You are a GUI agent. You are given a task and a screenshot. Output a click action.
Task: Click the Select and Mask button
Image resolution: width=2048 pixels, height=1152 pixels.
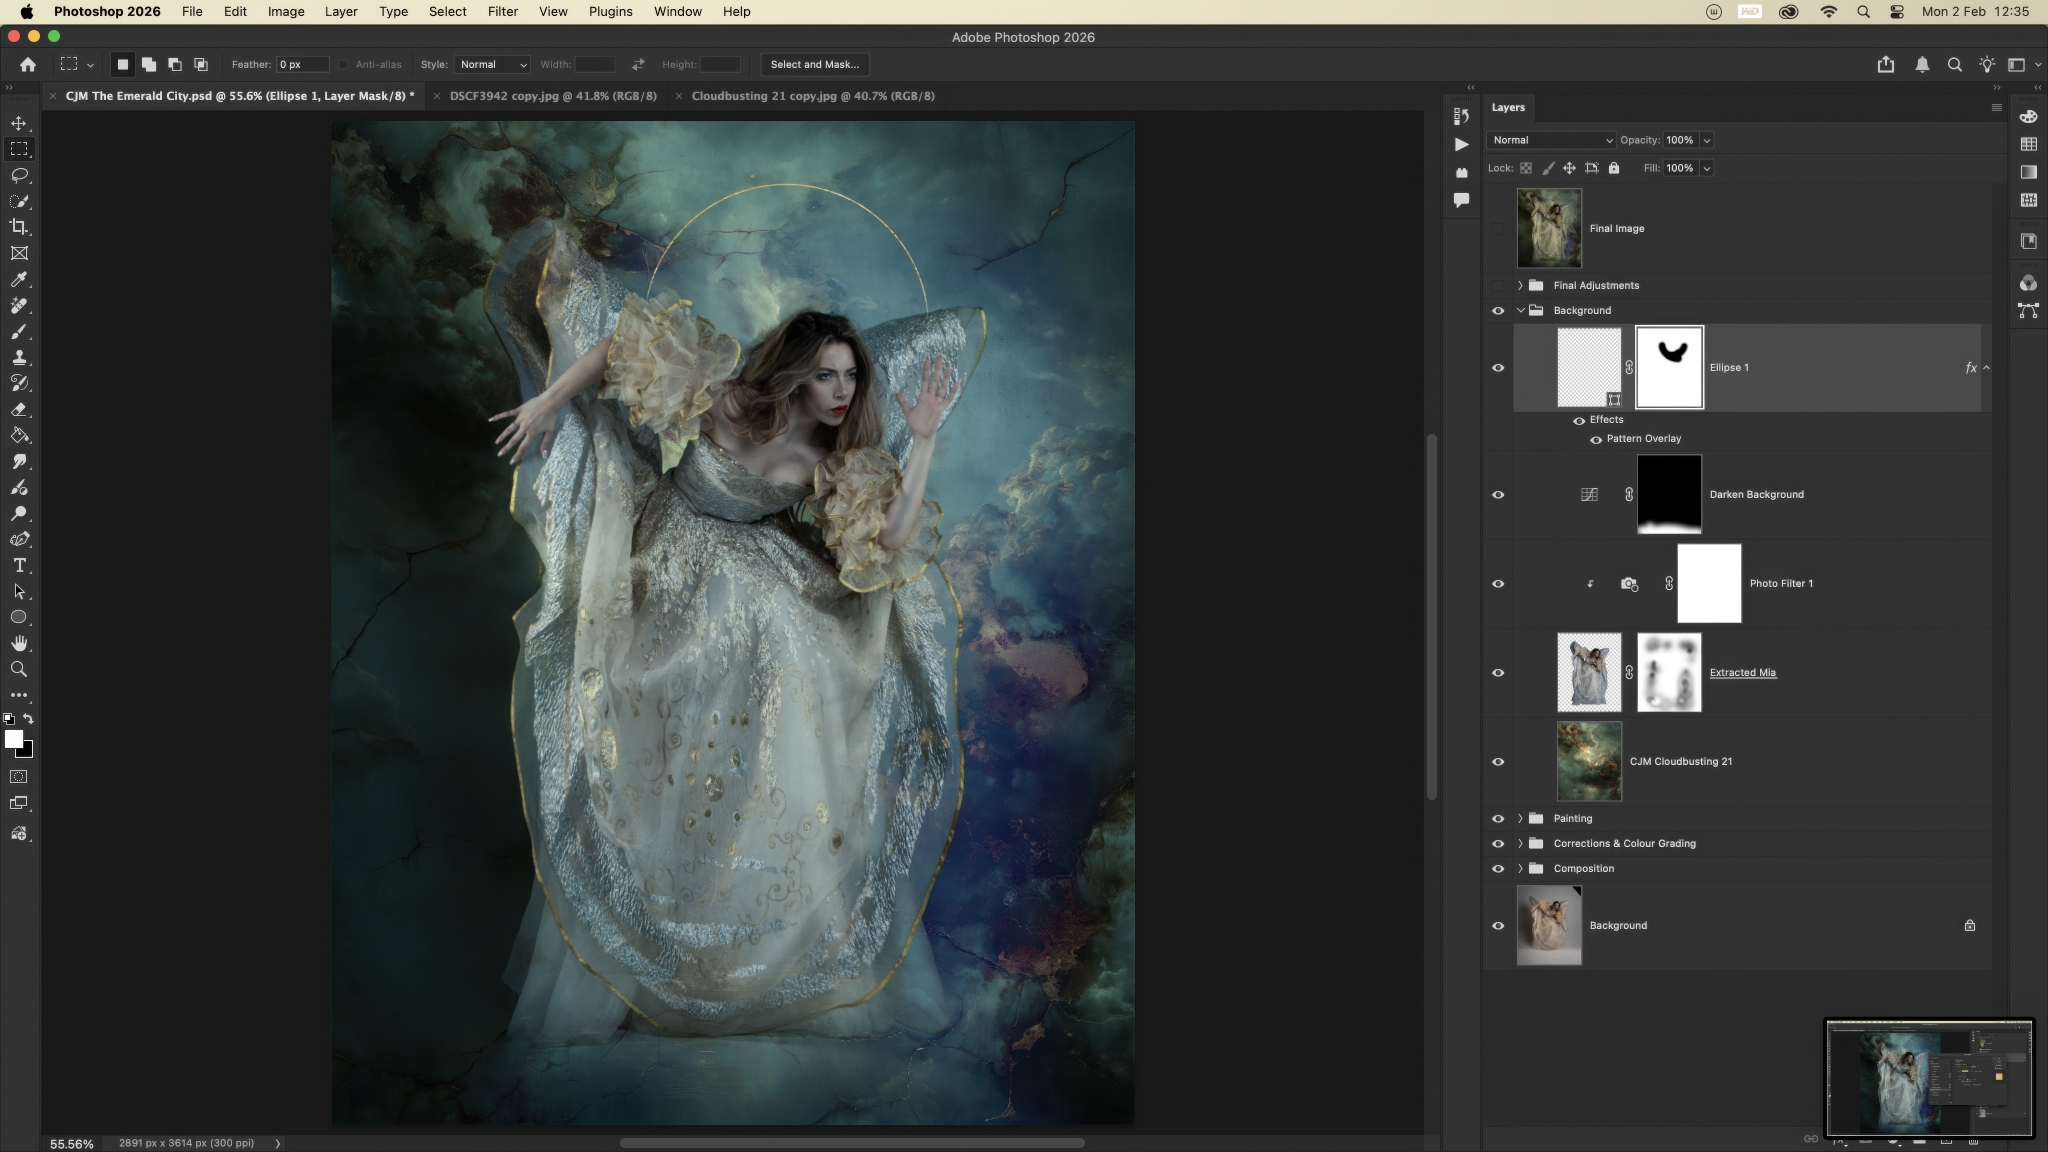point(814,64)
